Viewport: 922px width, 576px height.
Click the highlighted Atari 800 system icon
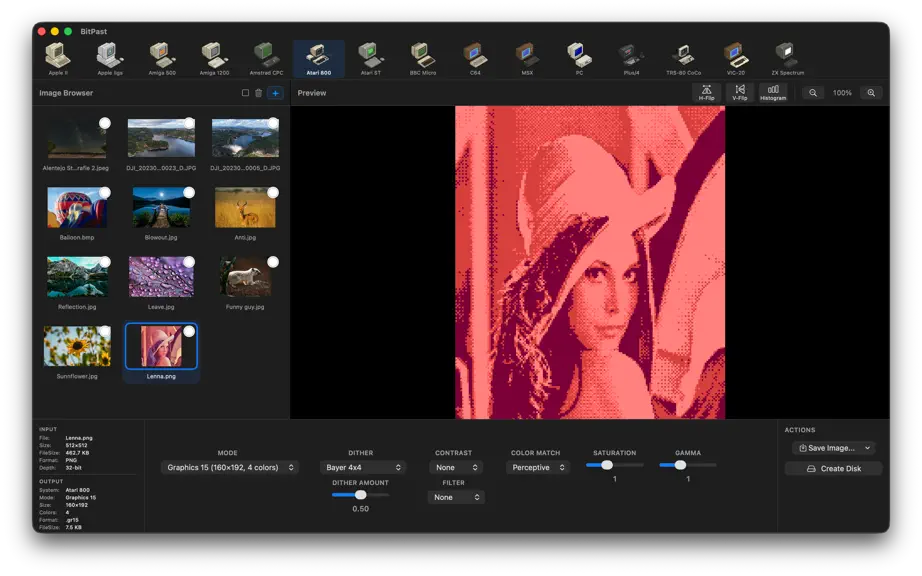319,59
